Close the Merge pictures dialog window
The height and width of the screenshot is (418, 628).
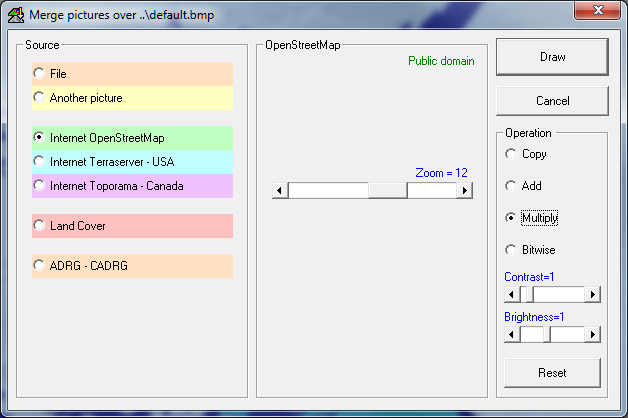tap(598, 10)
